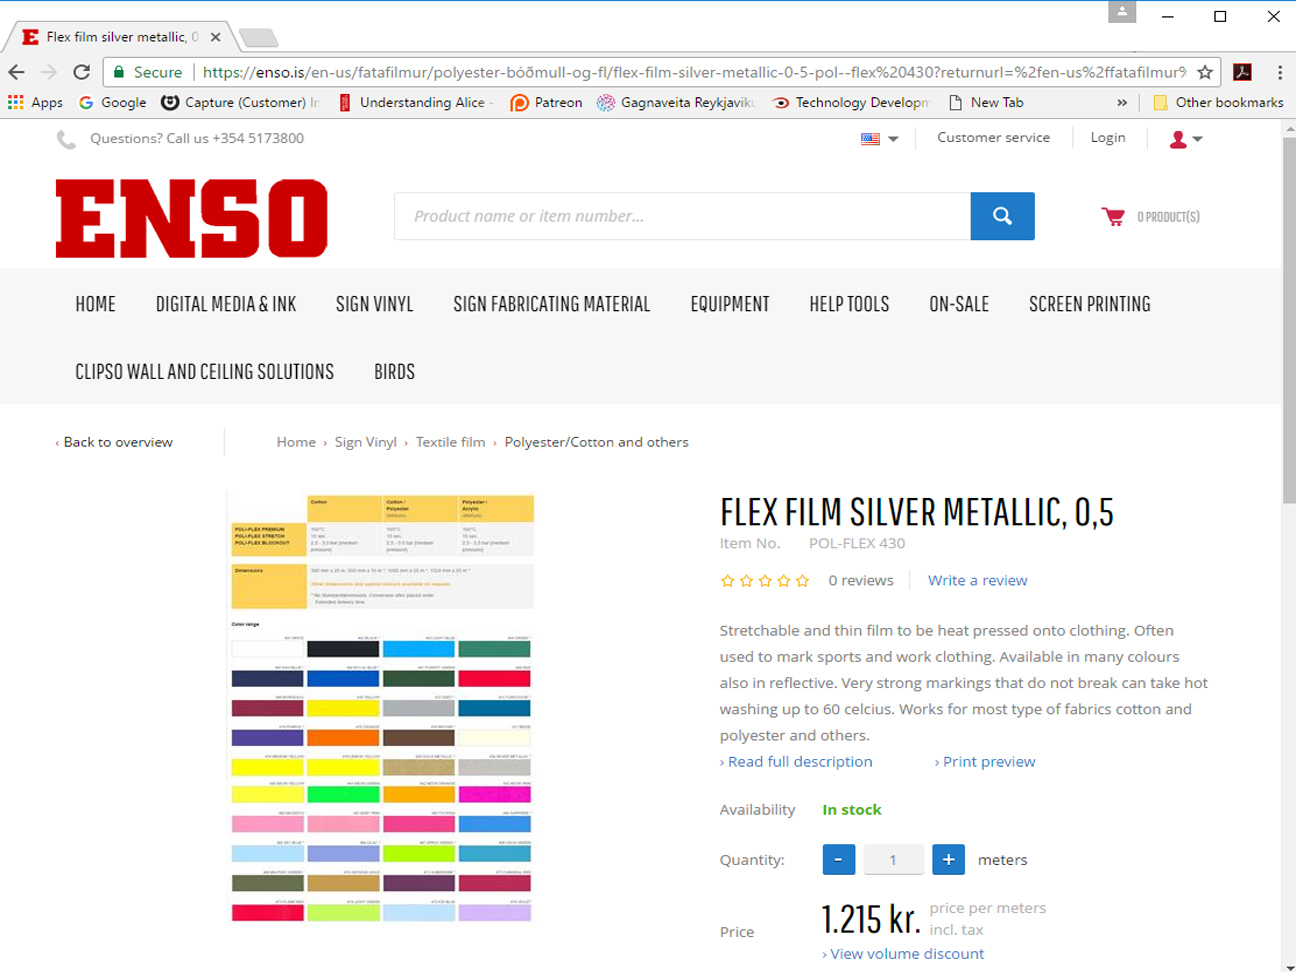The image size is (1296, 972).
Task: Click item number POL-FLEX 430
Action: coord(857,543)
